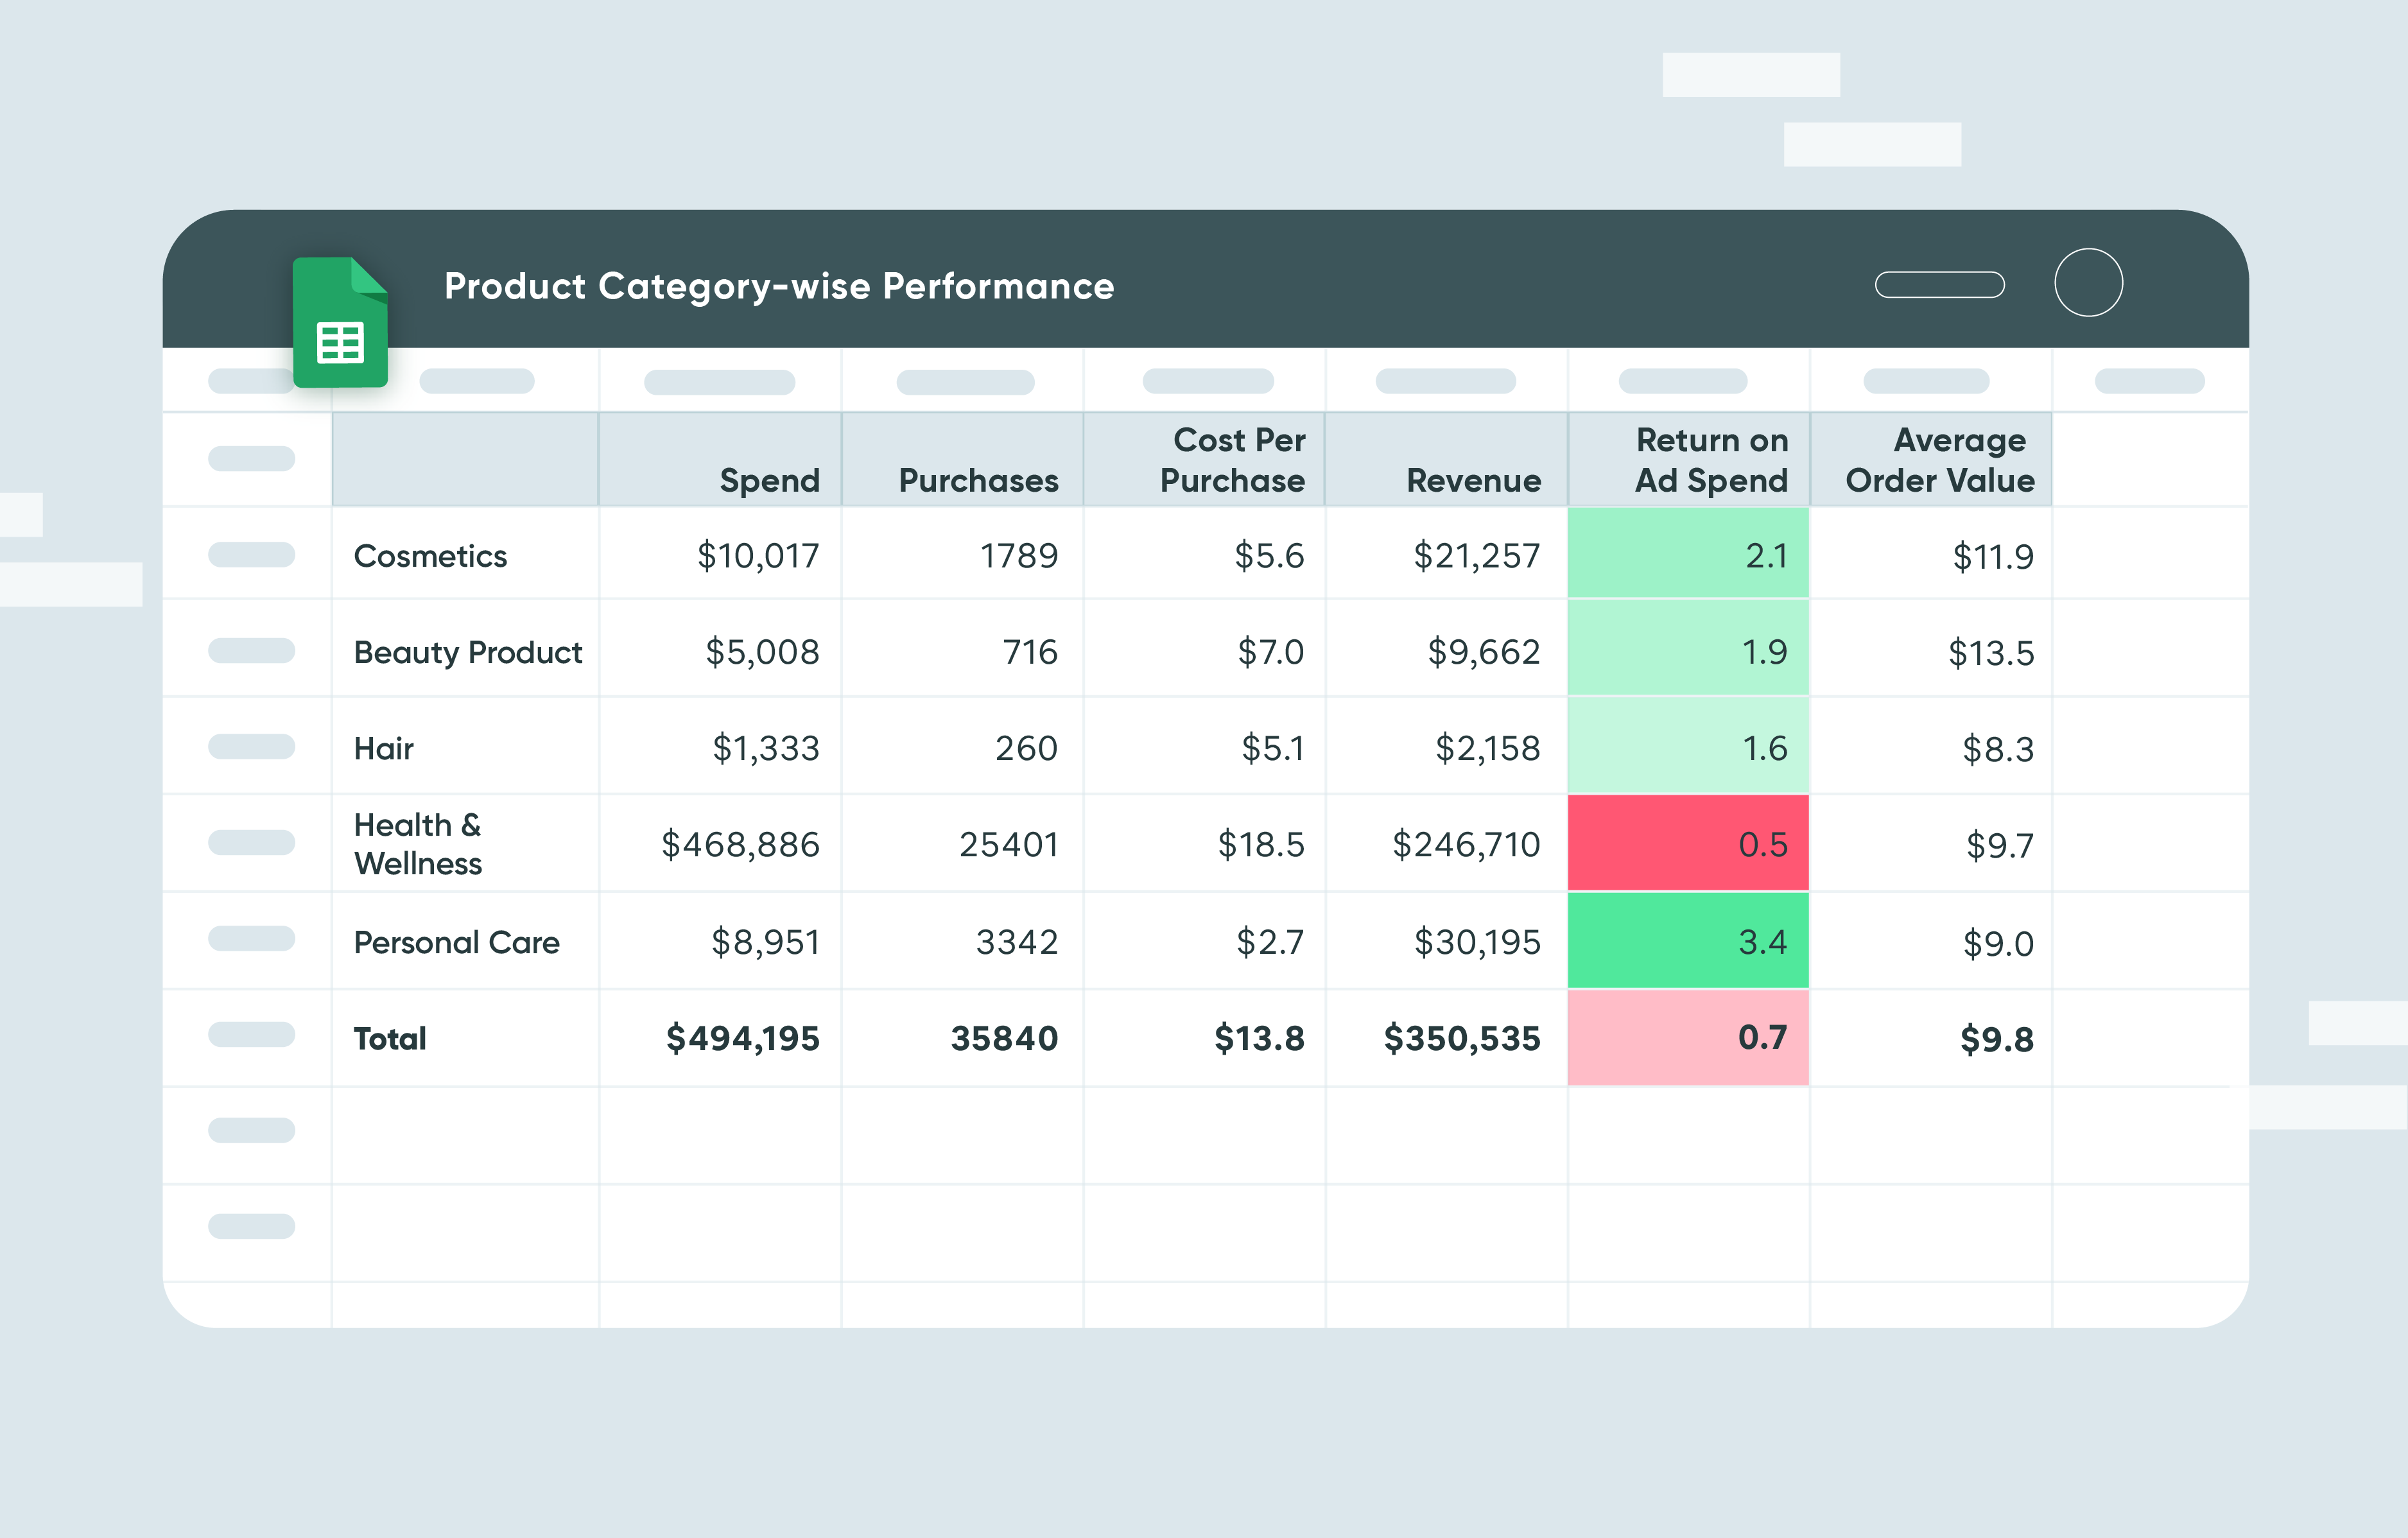
Task: Select the Total revenue cell $350,535
Action: (x=1461, y=1038)
